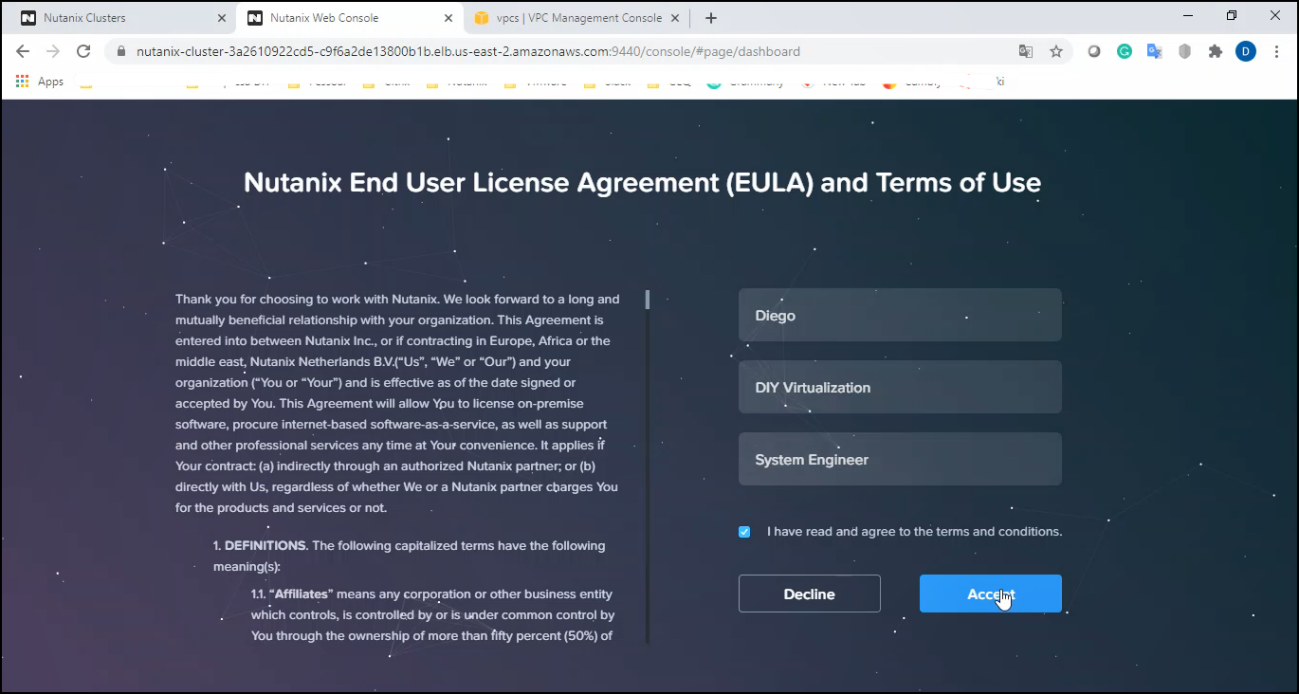Open the Grammarly extension icon

point(1124,51)
